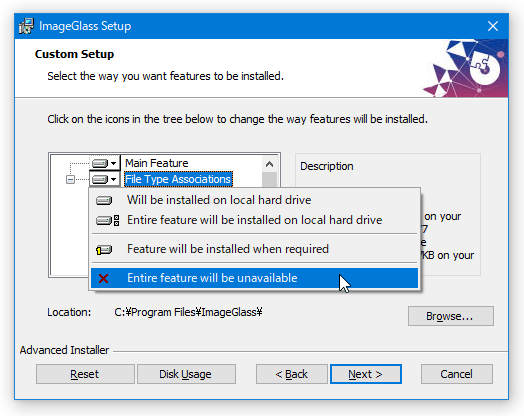The image size is (524, 416).
Task: Go back with the < Back button
Action: click(291, 374)
